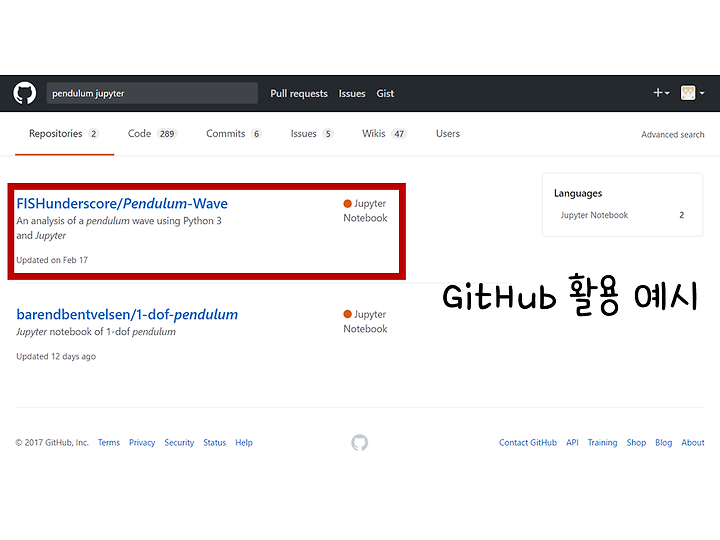Screen dimensions: 720x540
Task: Open Training link in footer
Action: pos(602,443)
